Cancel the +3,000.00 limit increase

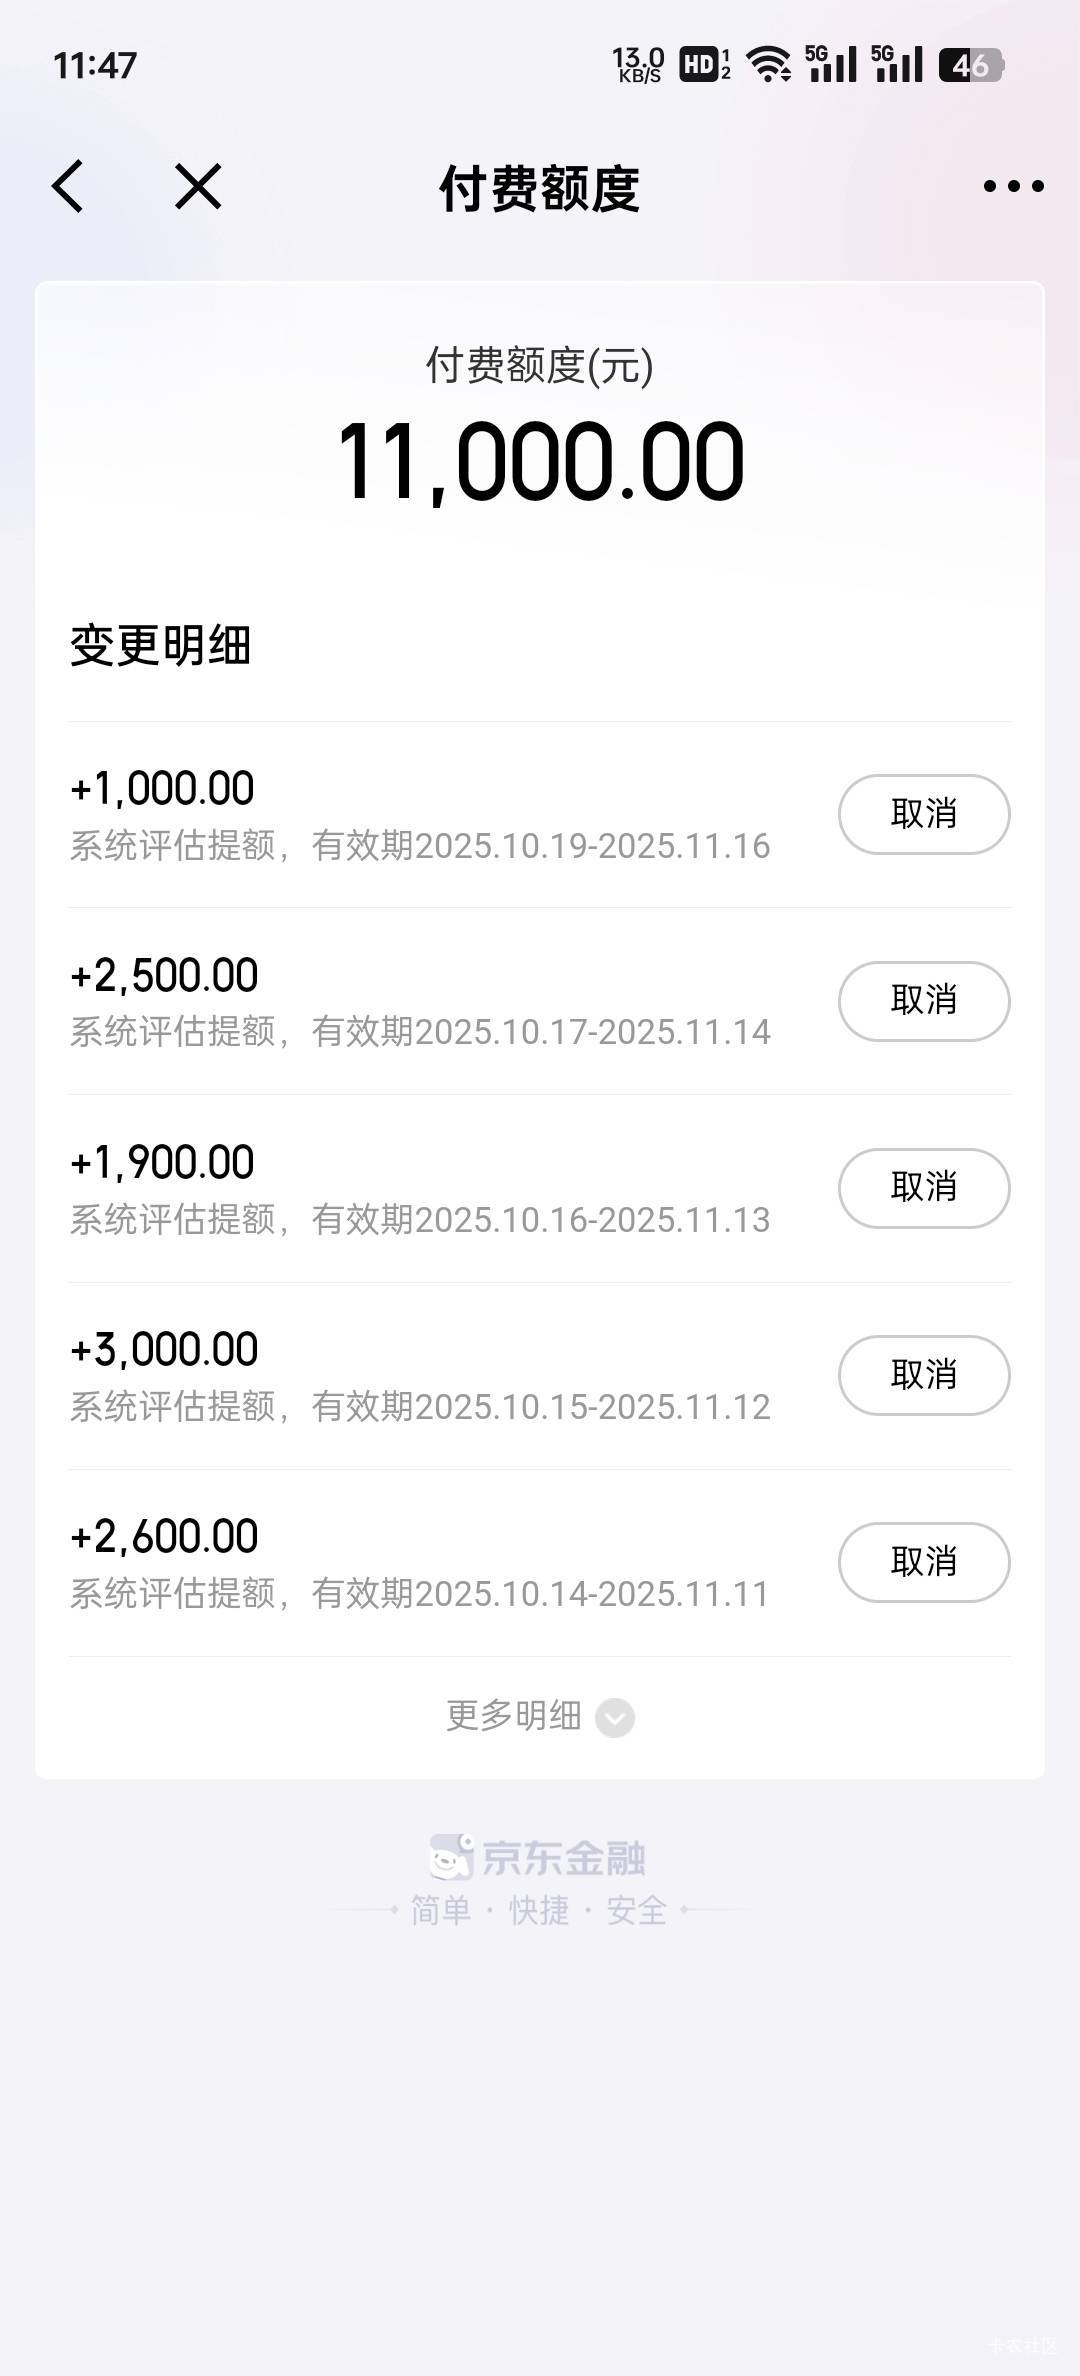tap(923, 1375)
